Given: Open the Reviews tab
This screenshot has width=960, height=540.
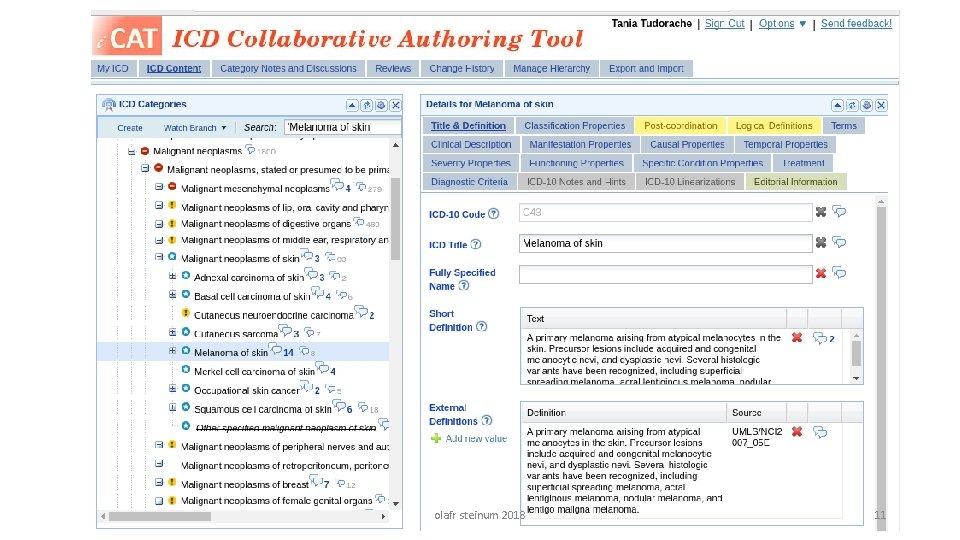Looking at the screenshot, I should (x=393, y=69).
